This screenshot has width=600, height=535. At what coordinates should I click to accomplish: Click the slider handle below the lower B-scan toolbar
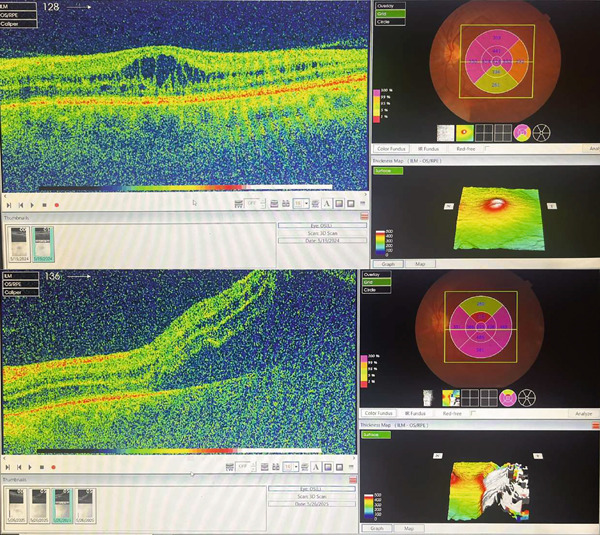[x=192, y=474]
